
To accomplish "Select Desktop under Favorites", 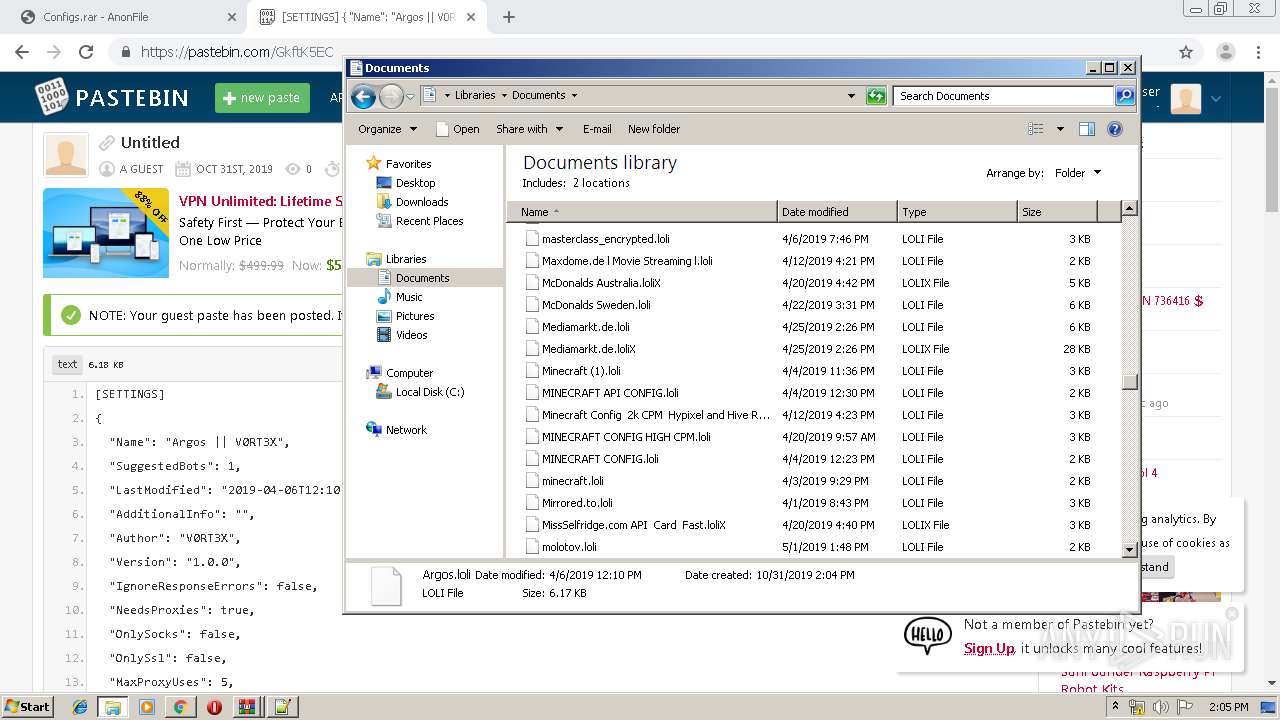I will pos(415,183).
